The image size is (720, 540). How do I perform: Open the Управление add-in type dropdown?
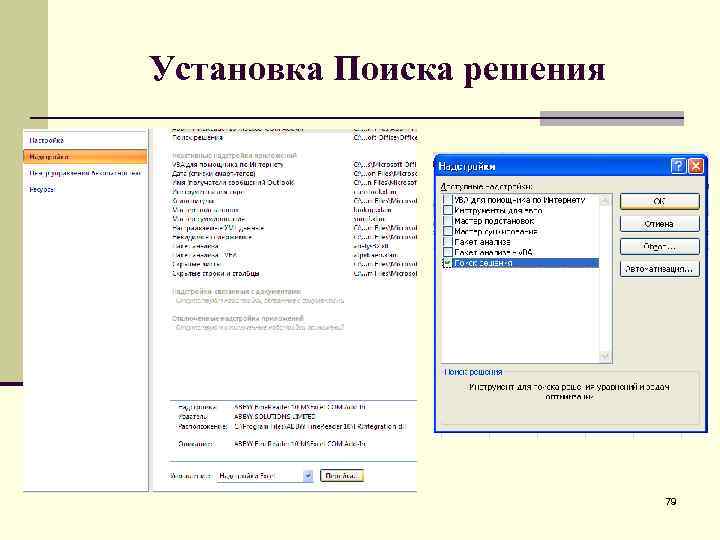click(x=309, y=476)
